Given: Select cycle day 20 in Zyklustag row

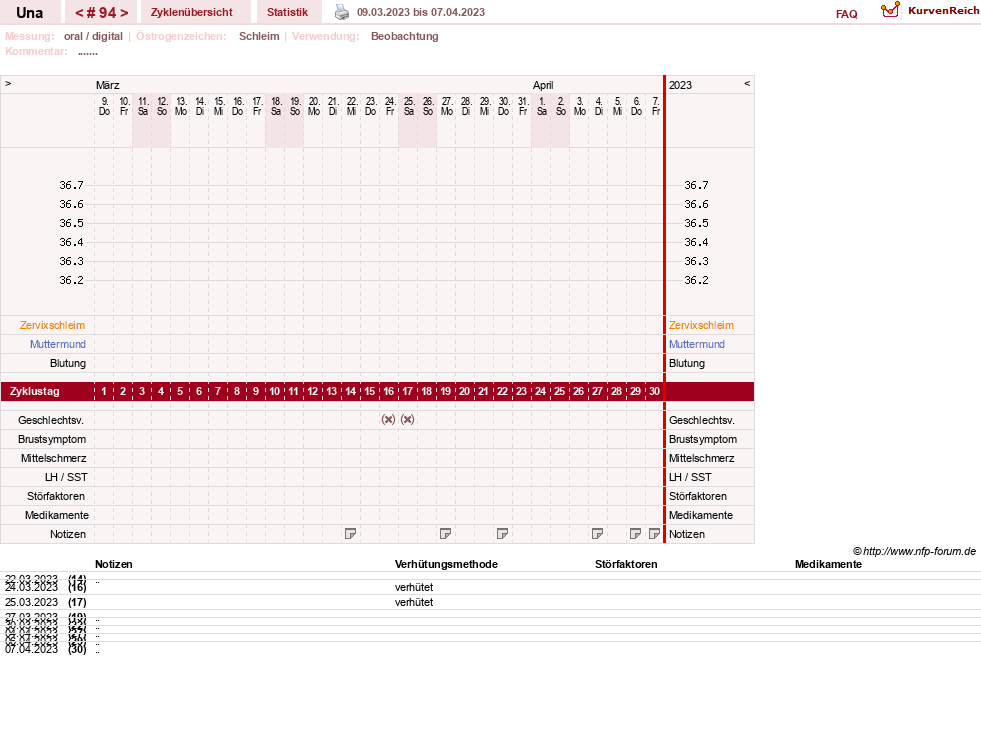Looking at the screenshot, I should pyautogui.click(x=464, y=392).
